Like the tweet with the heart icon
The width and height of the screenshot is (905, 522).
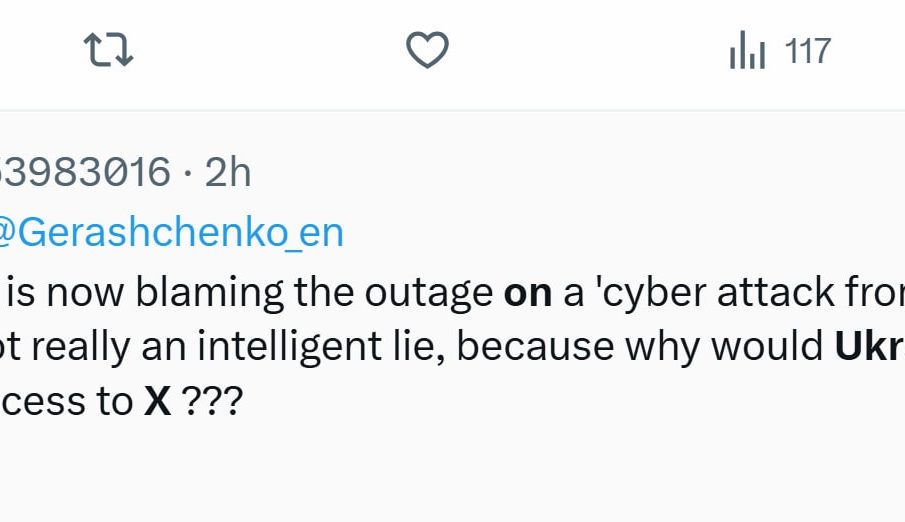point(427,50)
